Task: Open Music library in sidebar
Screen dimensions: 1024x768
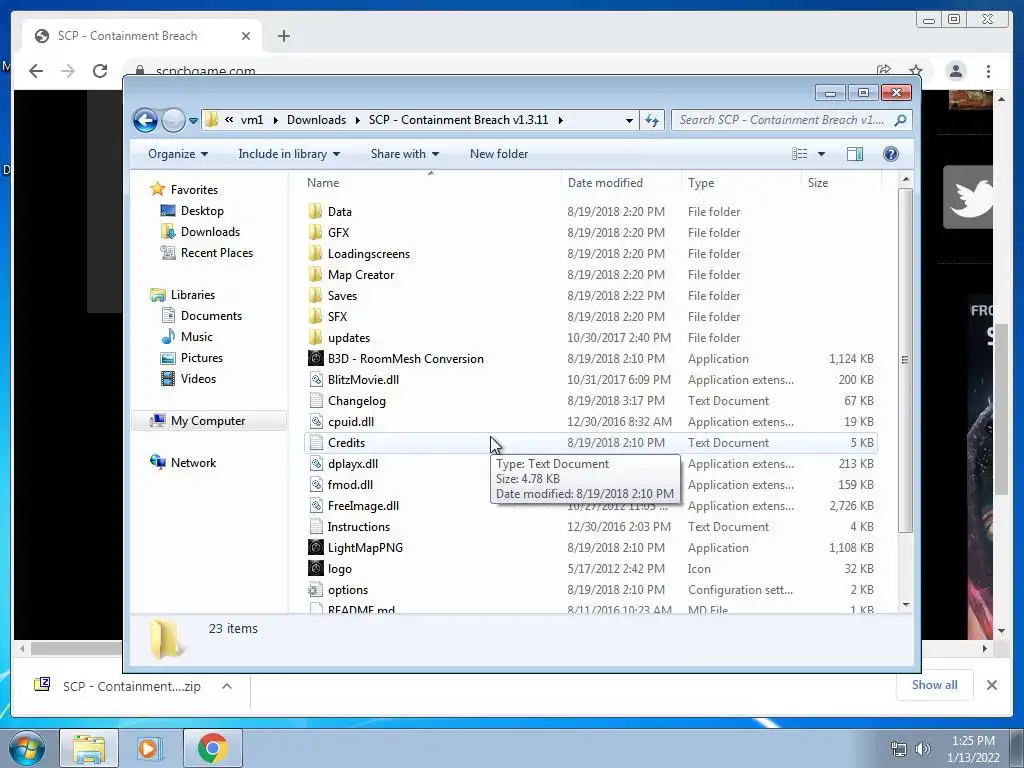Action: 197,337
